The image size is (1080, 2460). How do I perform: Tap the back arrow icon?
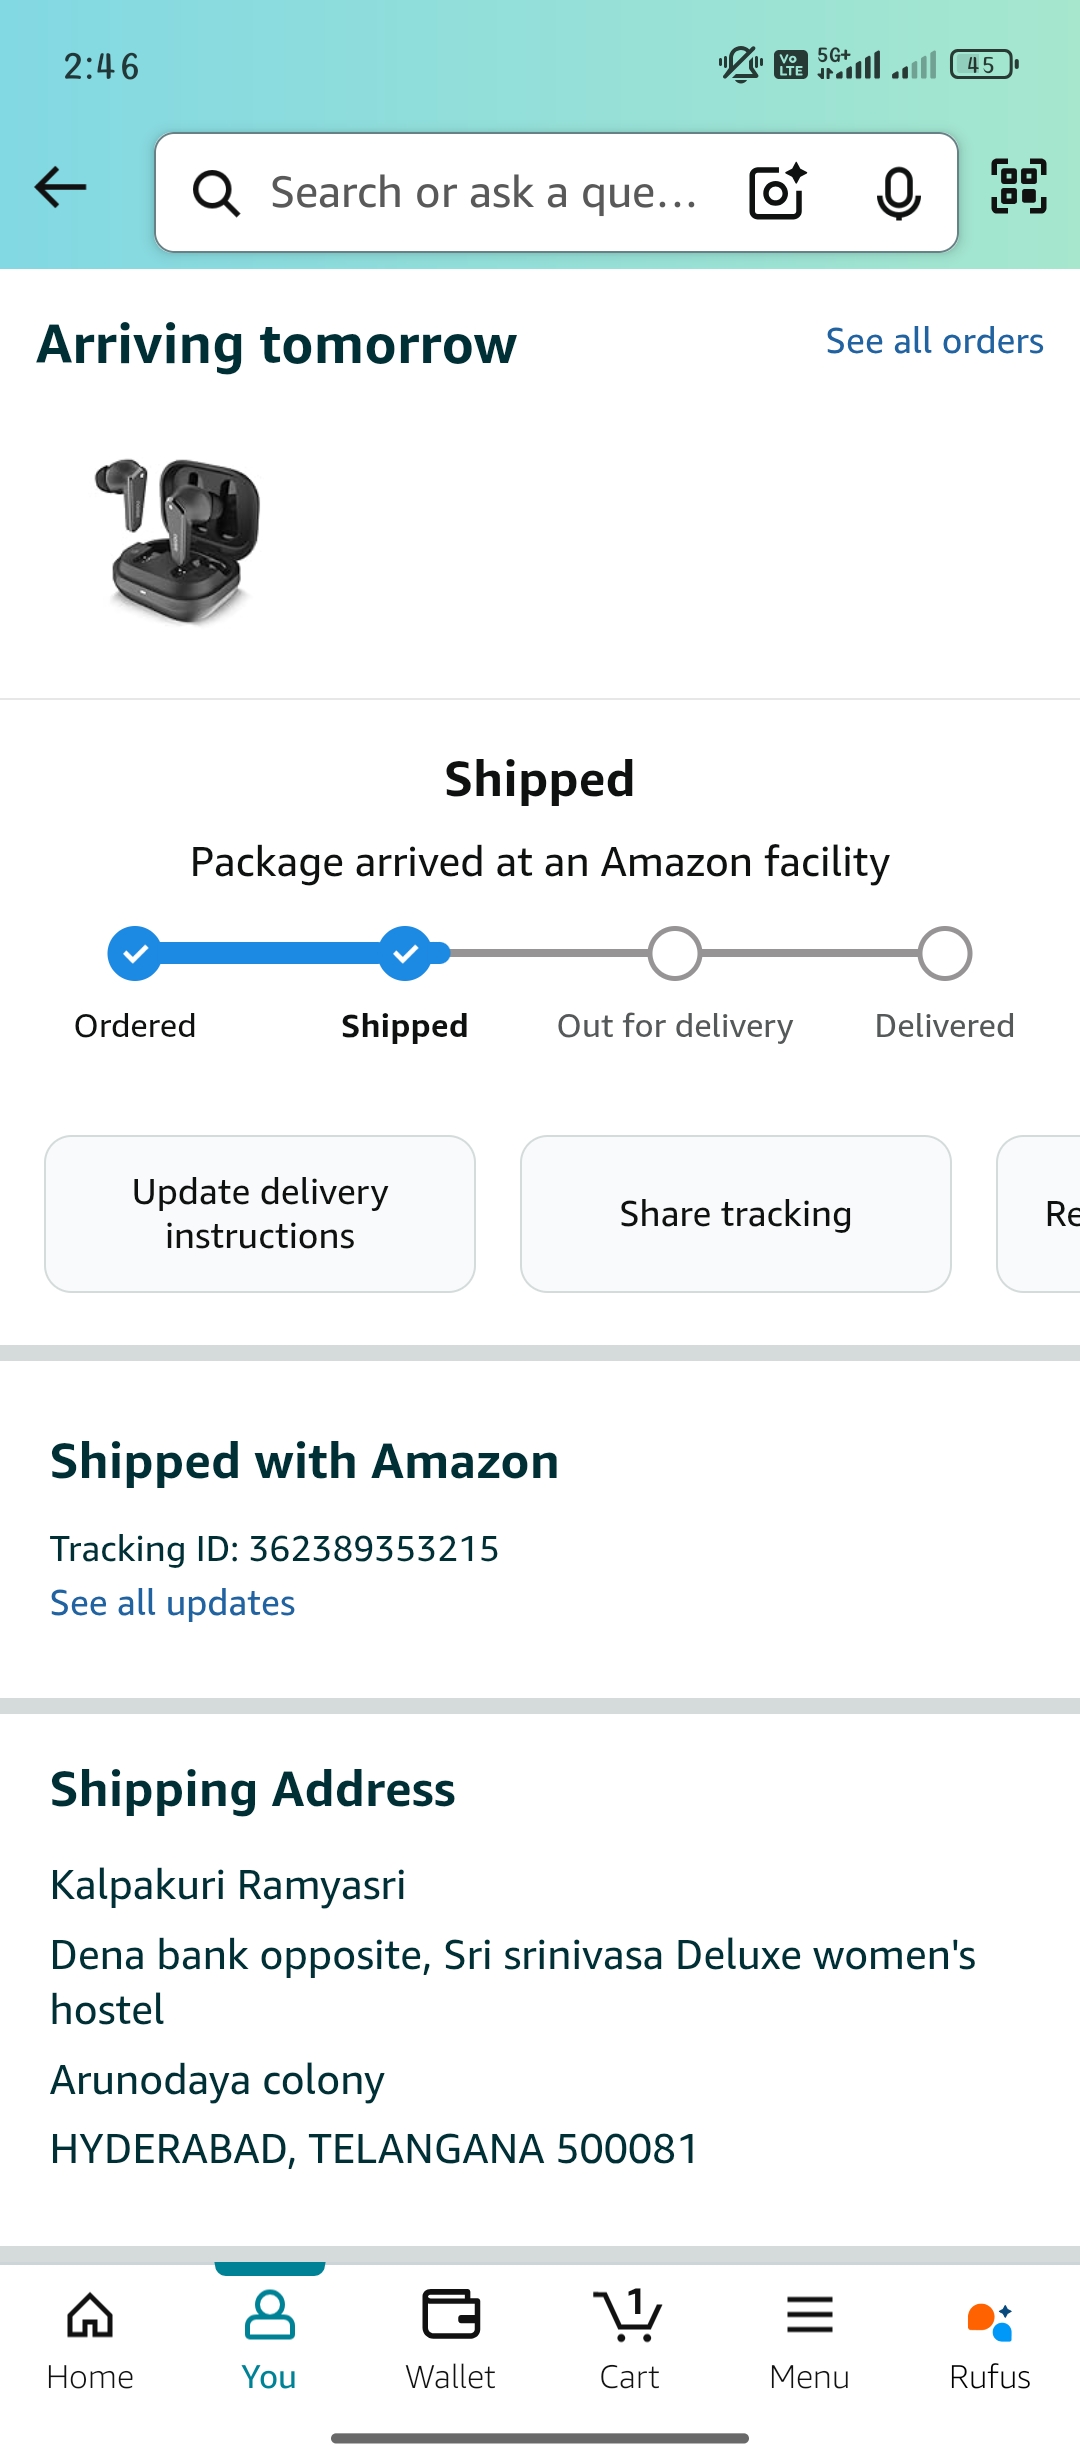click(x=61, y=188)
